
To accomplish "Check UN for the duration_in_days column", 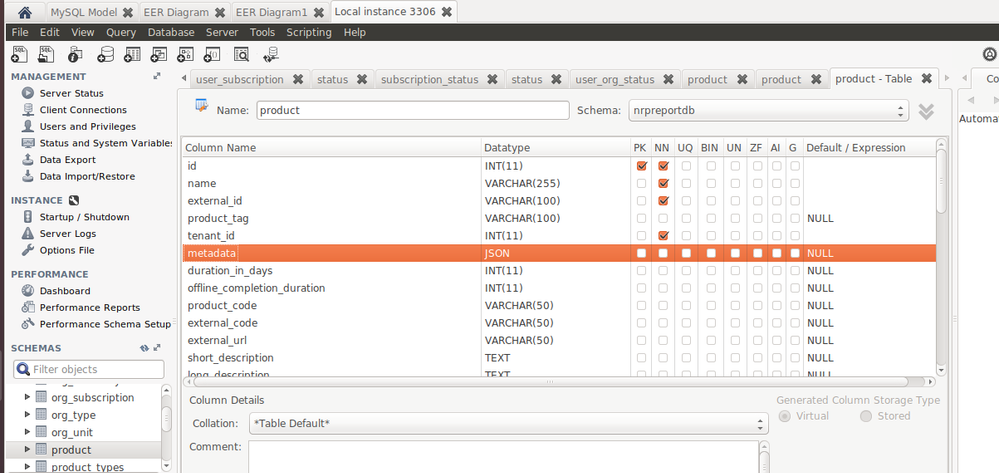I will [735, 271].
